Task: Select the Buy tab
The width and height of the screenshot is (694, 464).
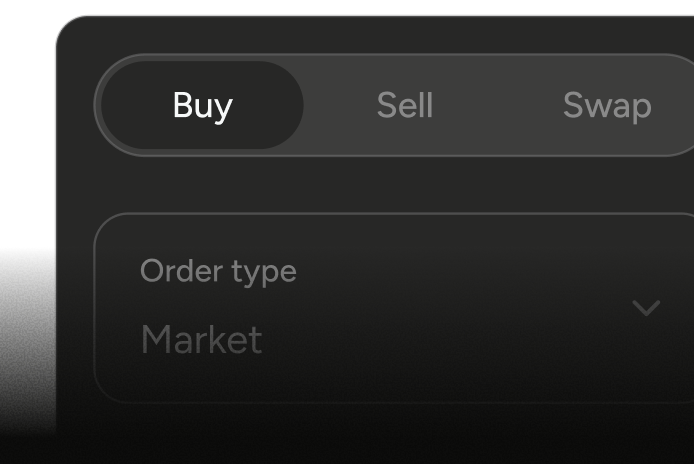Action: tap(202, 105)
